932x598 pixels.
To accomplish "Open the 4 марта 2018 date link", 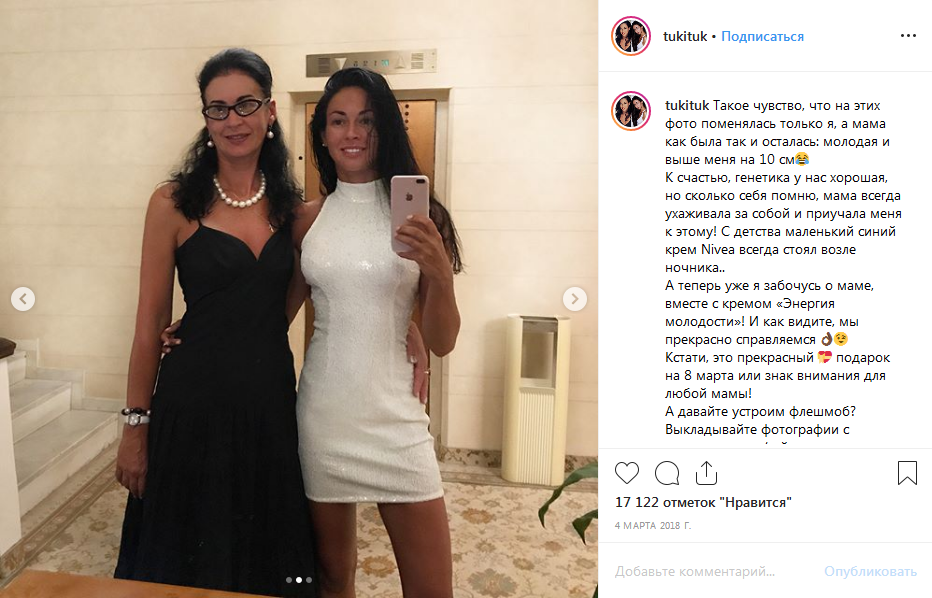I will pyautogui.click(x=653, y=525).
